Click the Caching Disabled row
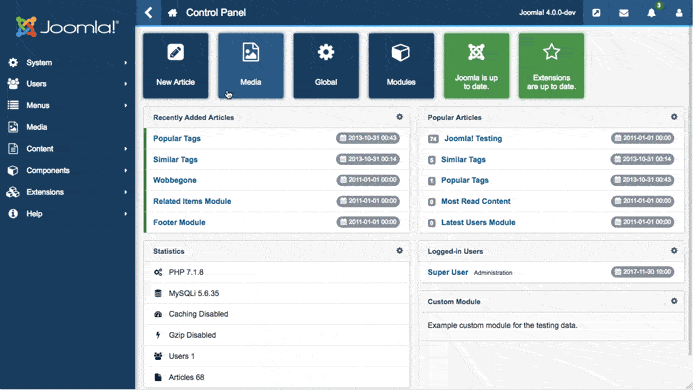This screenshot has height=390, width=693. pos(277,314)
